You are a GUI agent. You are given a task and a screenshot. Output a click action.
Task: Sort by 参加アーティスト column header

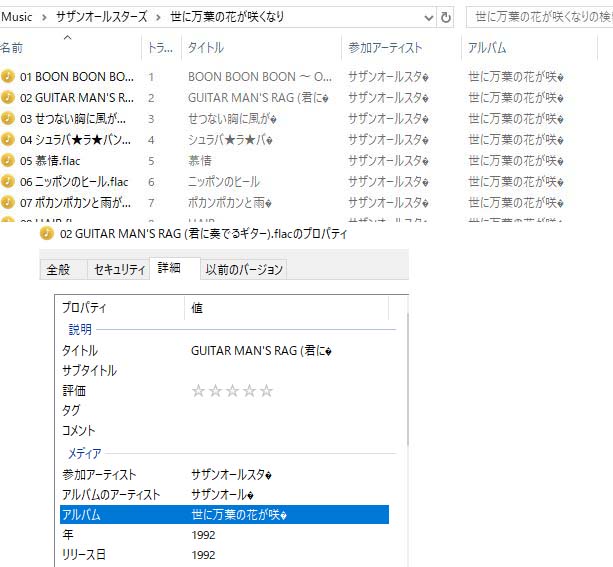coord(401,48)
